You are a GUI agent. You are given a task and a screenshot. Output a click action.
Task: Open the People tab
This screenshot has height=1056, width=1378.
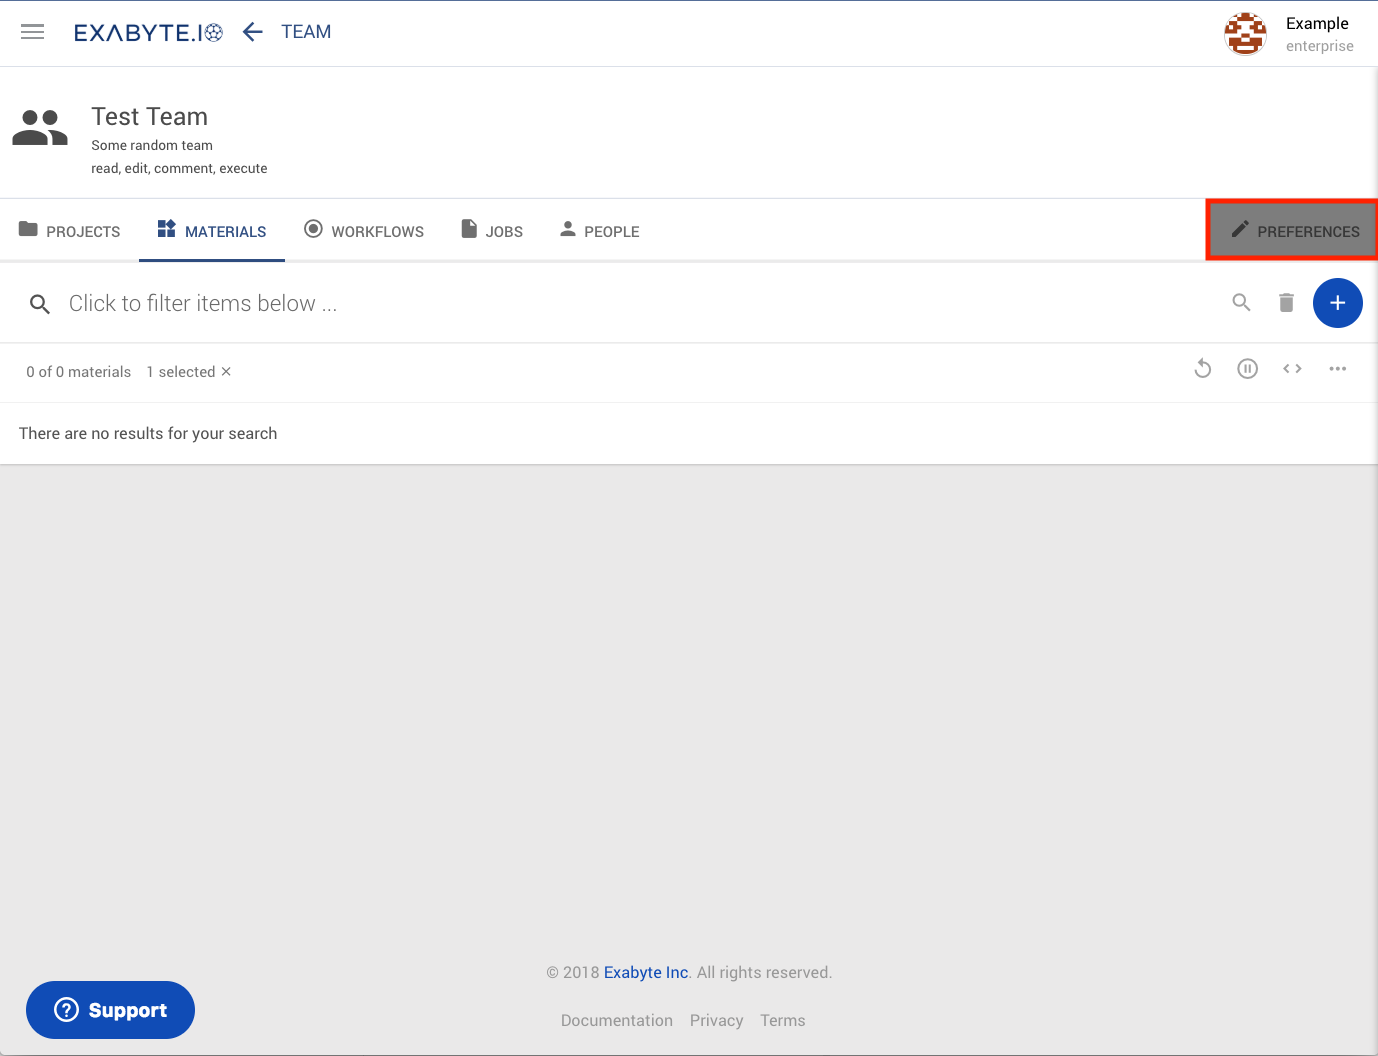pos(599,231)
